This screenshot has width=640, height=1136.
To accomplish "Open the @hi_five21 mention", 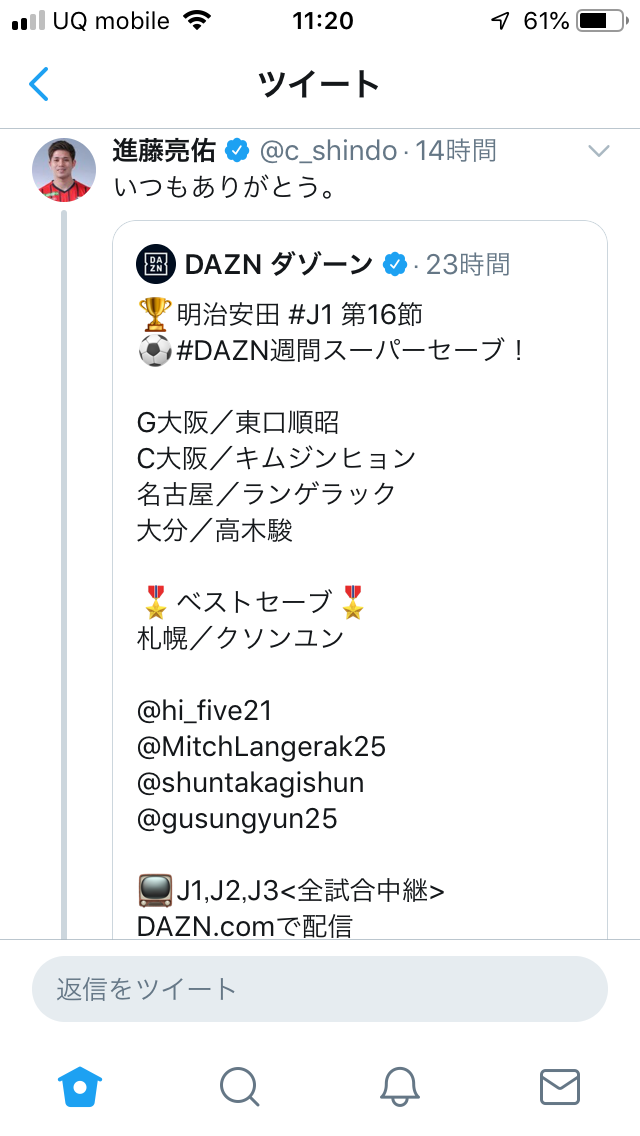I will click(x=204, y=711).
